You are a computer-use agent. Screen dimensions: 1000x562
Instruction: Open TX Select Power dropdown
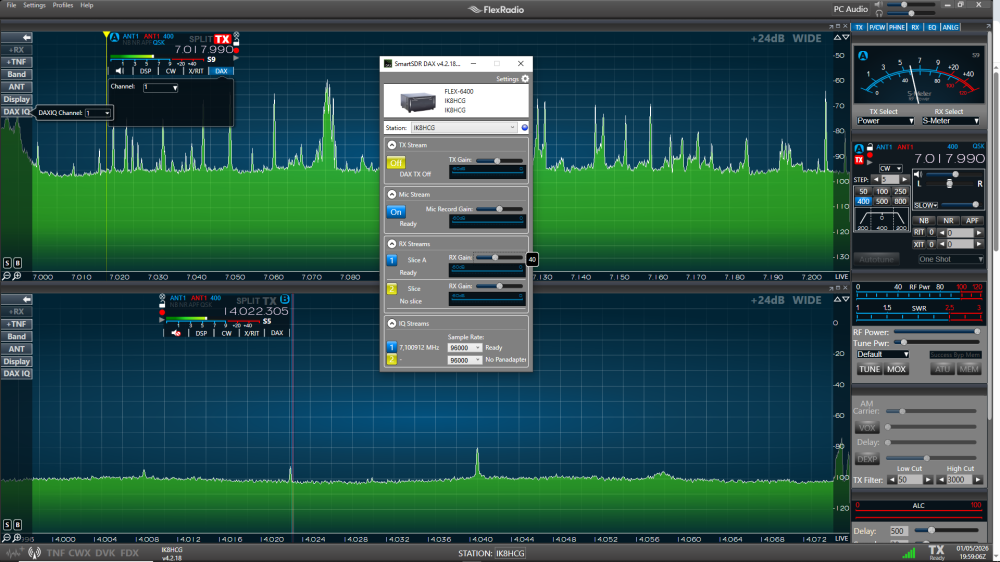point(885,121)
